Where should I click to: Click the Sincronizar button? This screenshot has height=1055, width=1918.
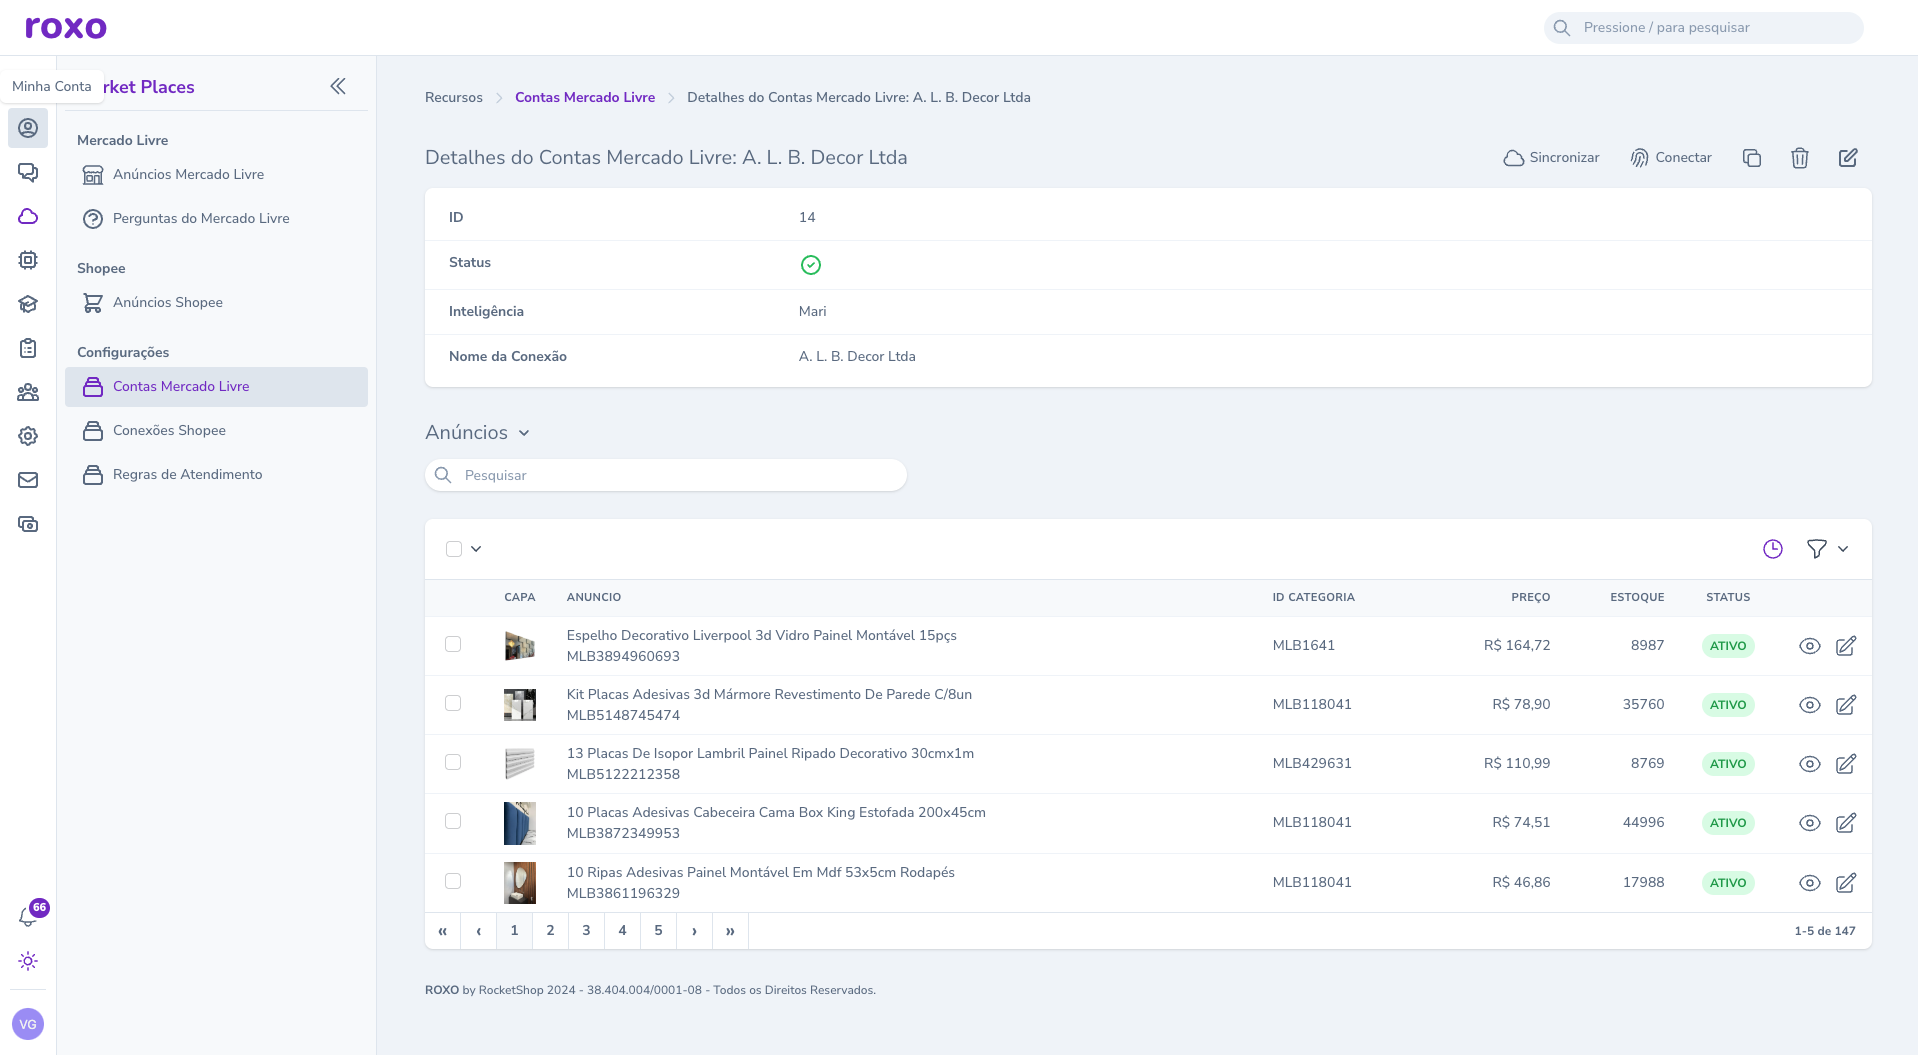[x=1551, y=158]
